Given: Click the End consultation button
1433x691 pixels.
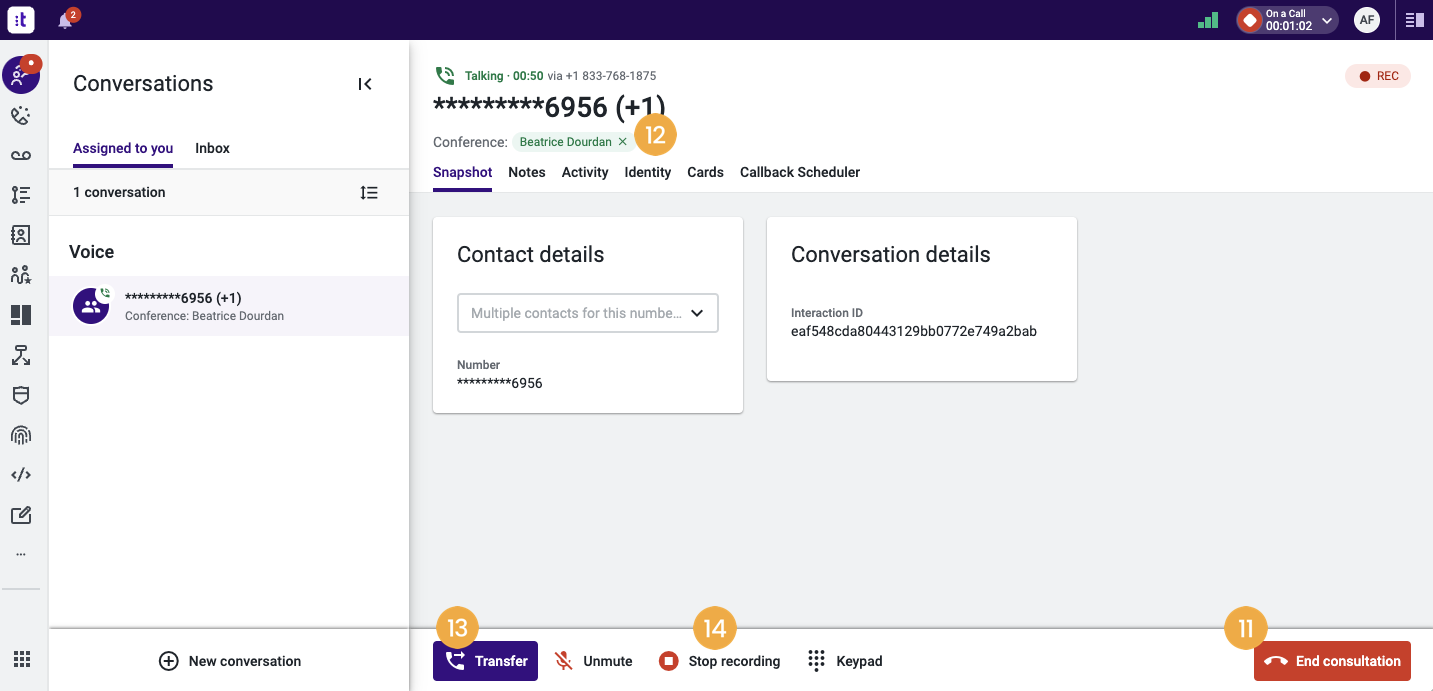Looking at the screenshot, I should [x=1332, y=661].
